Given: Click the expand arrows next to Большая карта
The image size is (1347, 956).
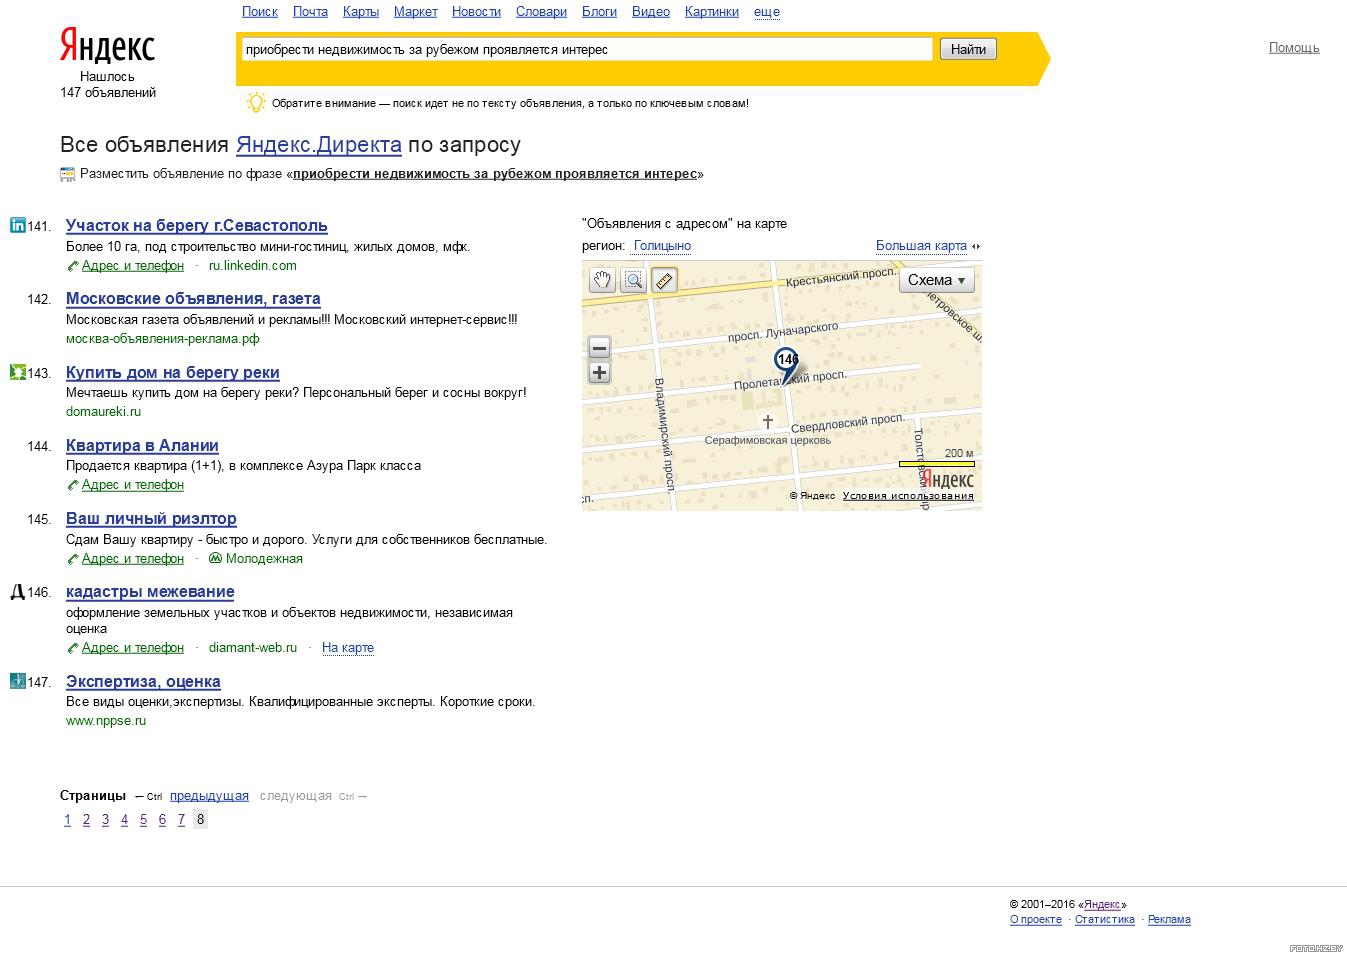Looking at the screenshot, I should [x=976, y=246].
